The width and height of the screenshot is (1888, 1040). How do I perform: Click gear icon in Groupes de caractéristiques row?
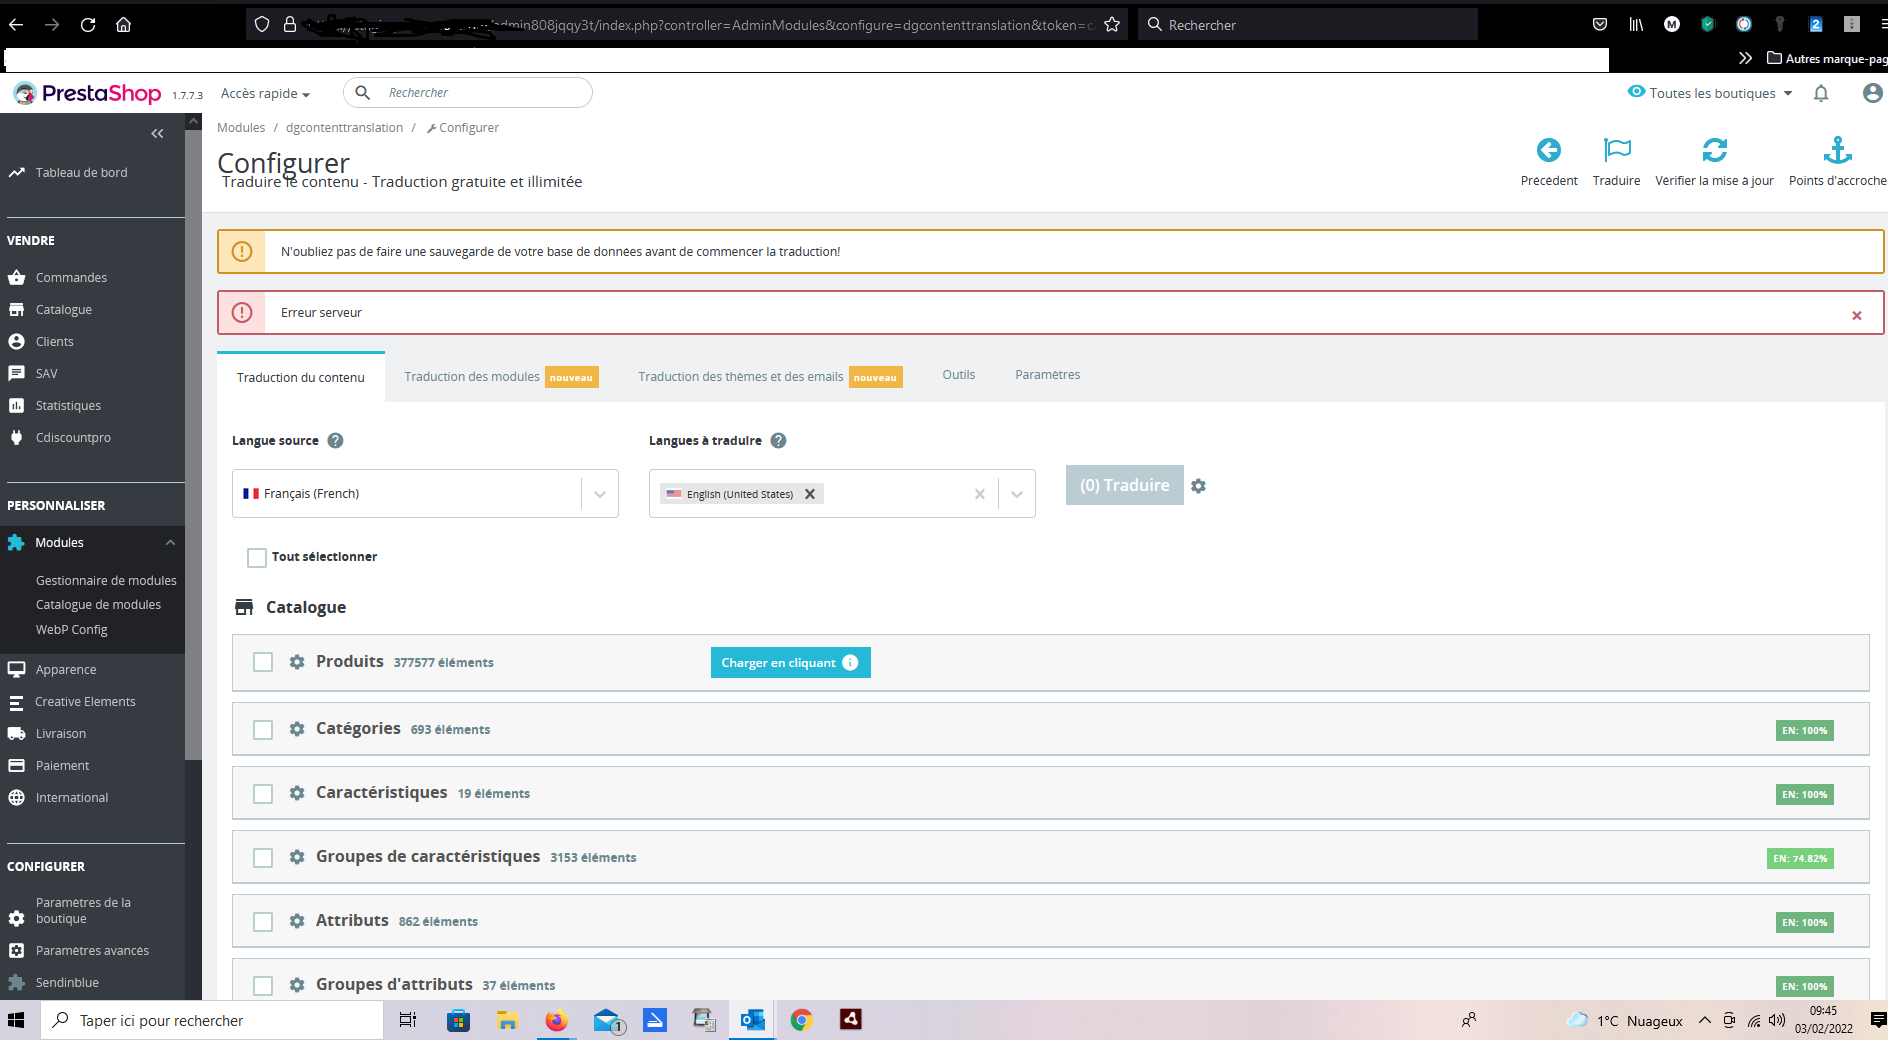click(297, 857)
